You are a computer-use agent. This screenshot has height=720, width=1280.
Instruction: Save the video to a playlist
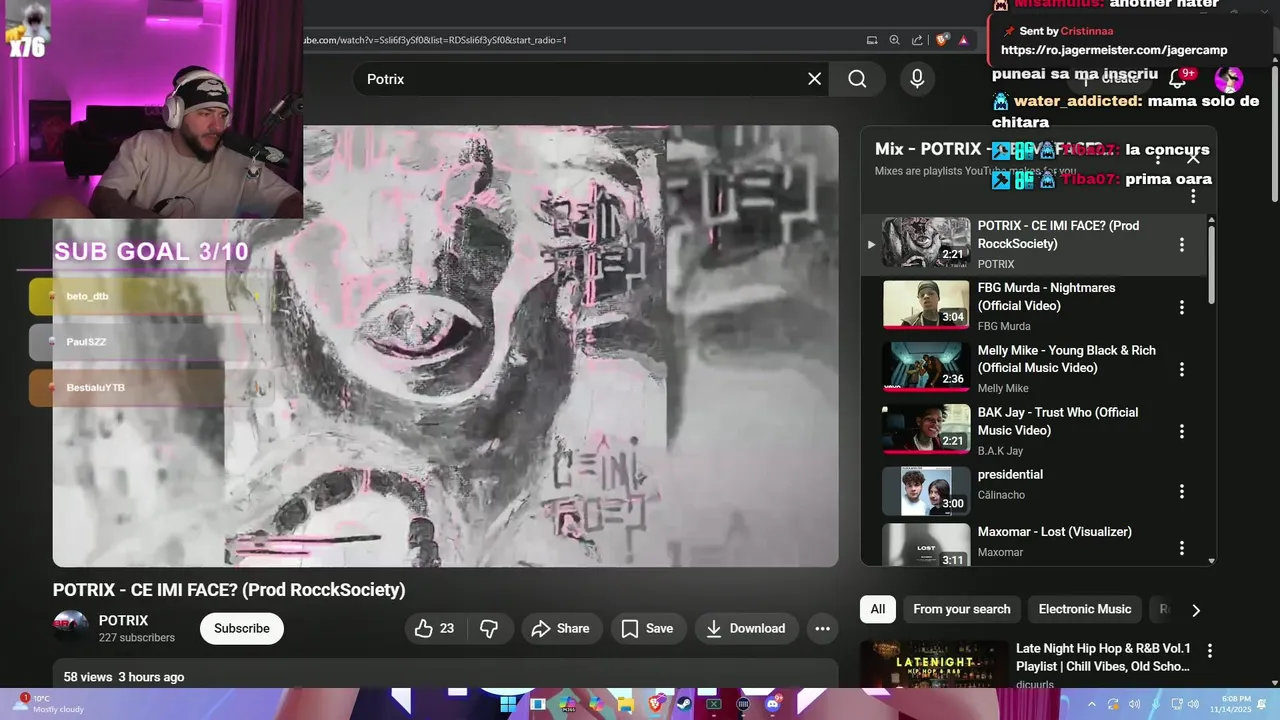click(x=648, y=628)
